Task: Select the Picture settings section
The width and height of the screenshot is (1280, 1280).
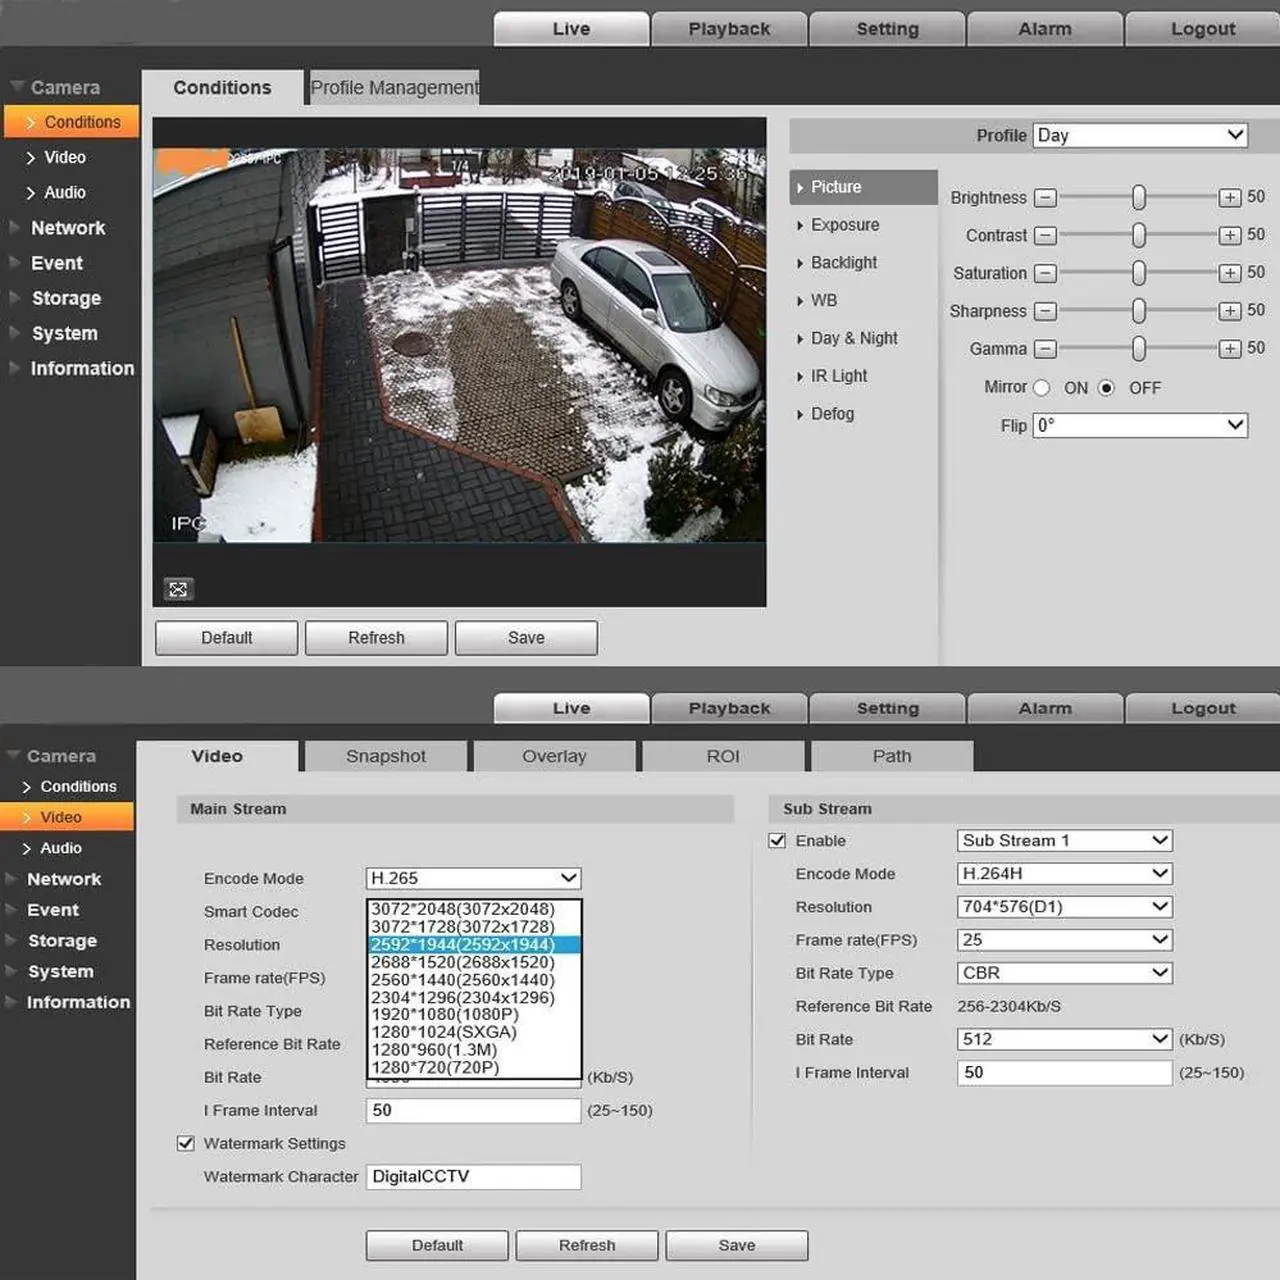Action: (863, 187)
